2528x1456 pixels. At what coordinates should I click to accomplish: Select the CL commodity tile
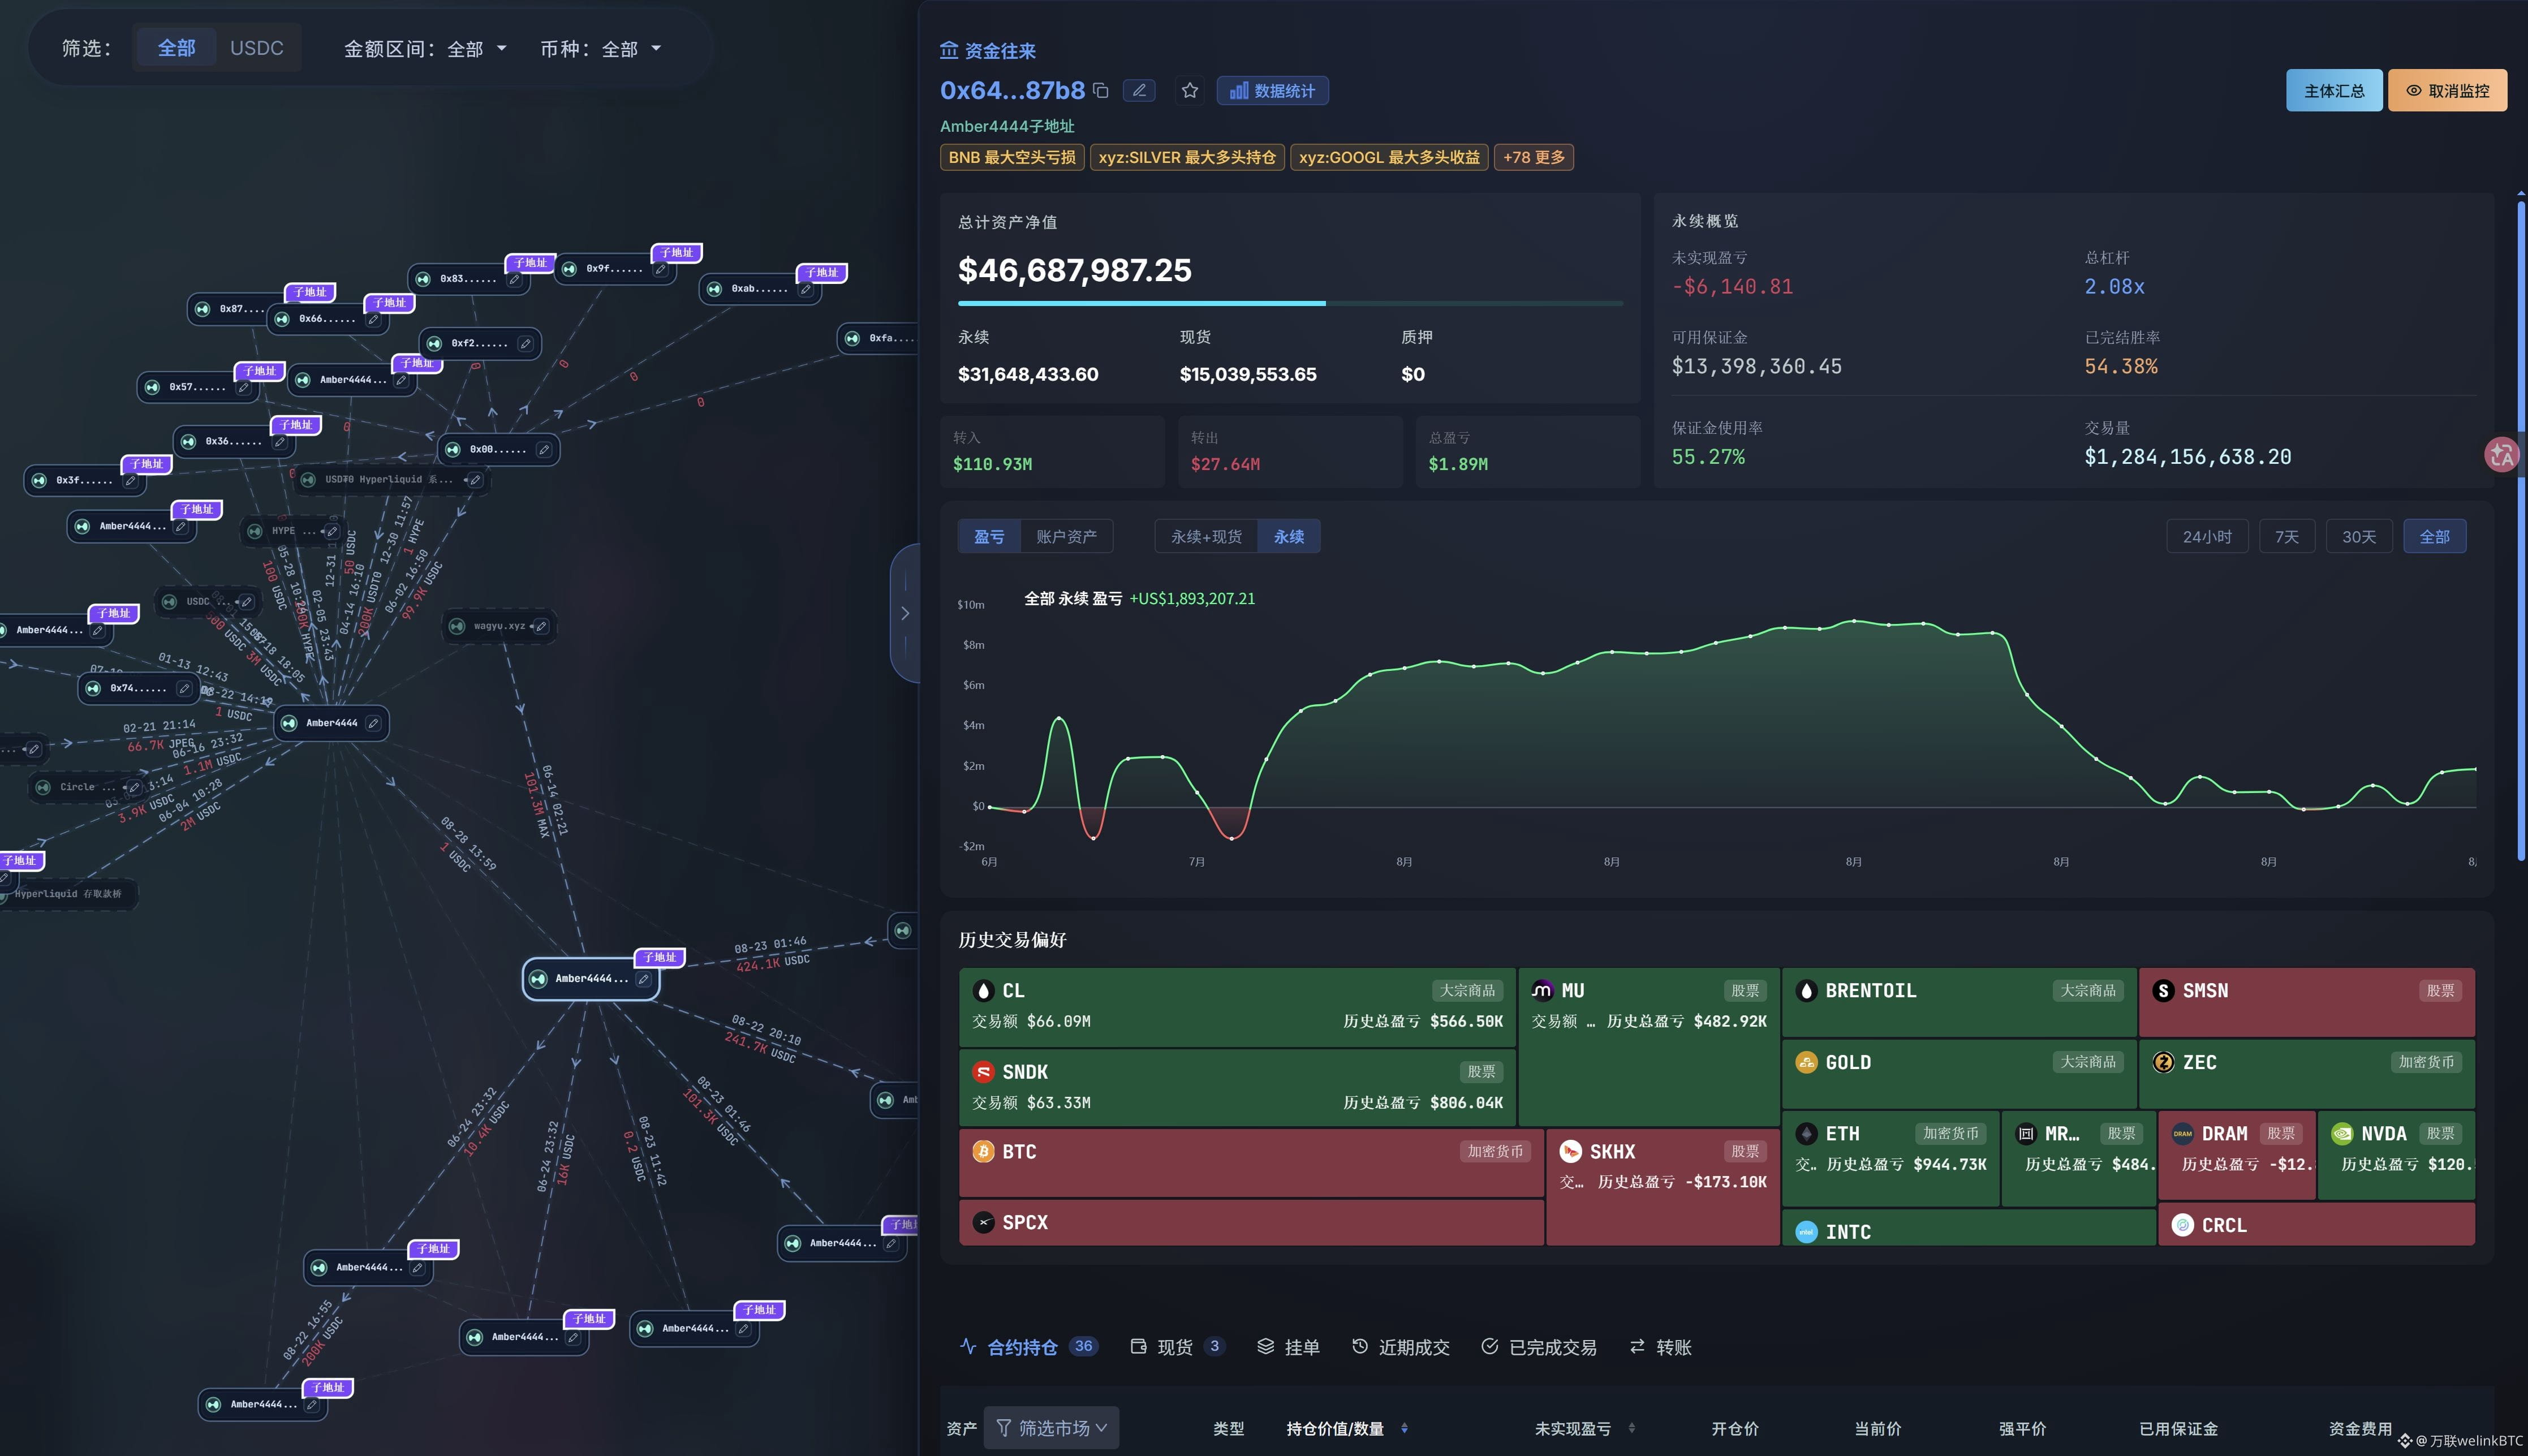(x=1237, y=1006)
